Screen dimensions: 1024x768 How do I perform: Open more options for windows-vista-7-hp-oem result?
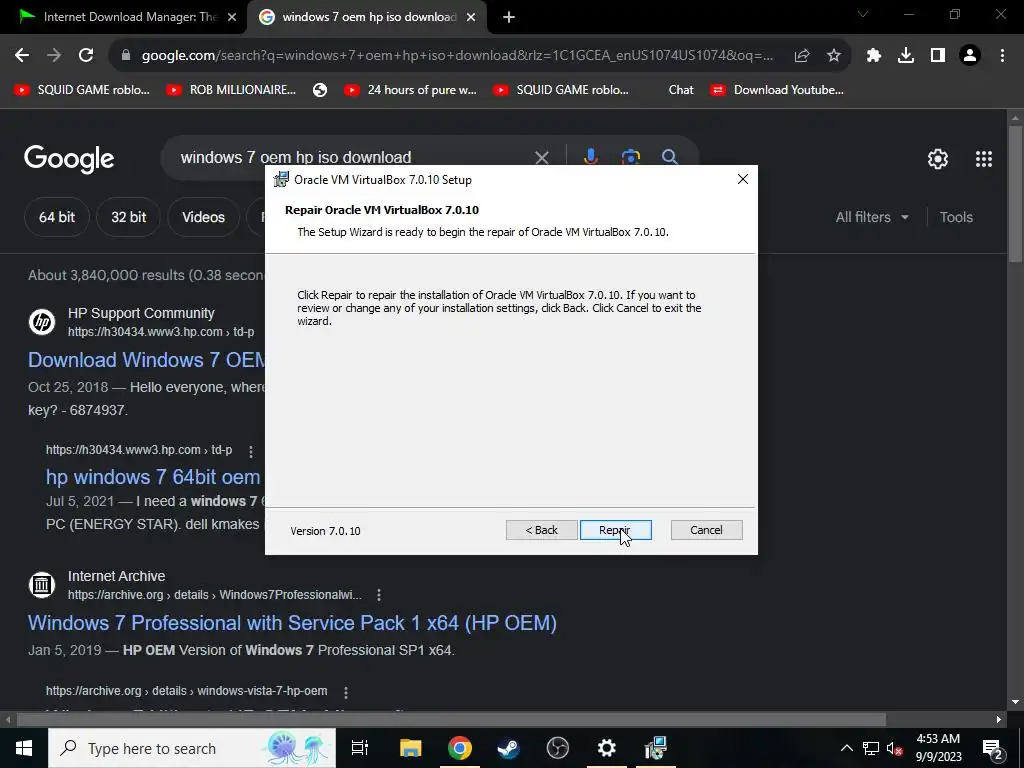click(x=345, y=692)
